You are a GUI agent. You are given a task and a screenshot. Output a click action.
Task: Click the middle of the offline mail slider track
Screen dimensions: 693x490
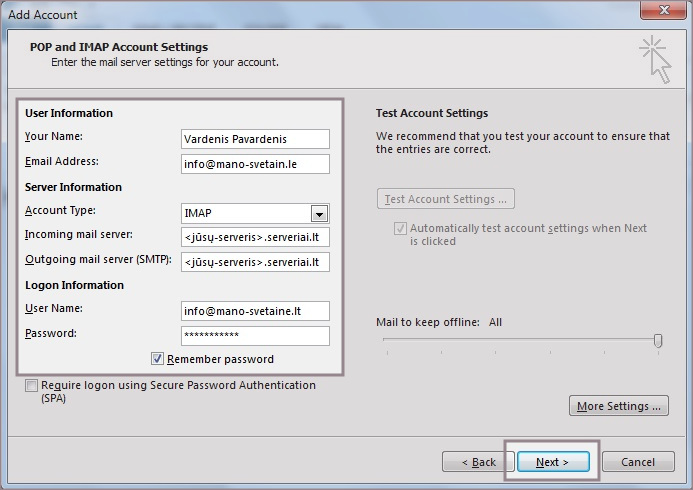[520, 341]
